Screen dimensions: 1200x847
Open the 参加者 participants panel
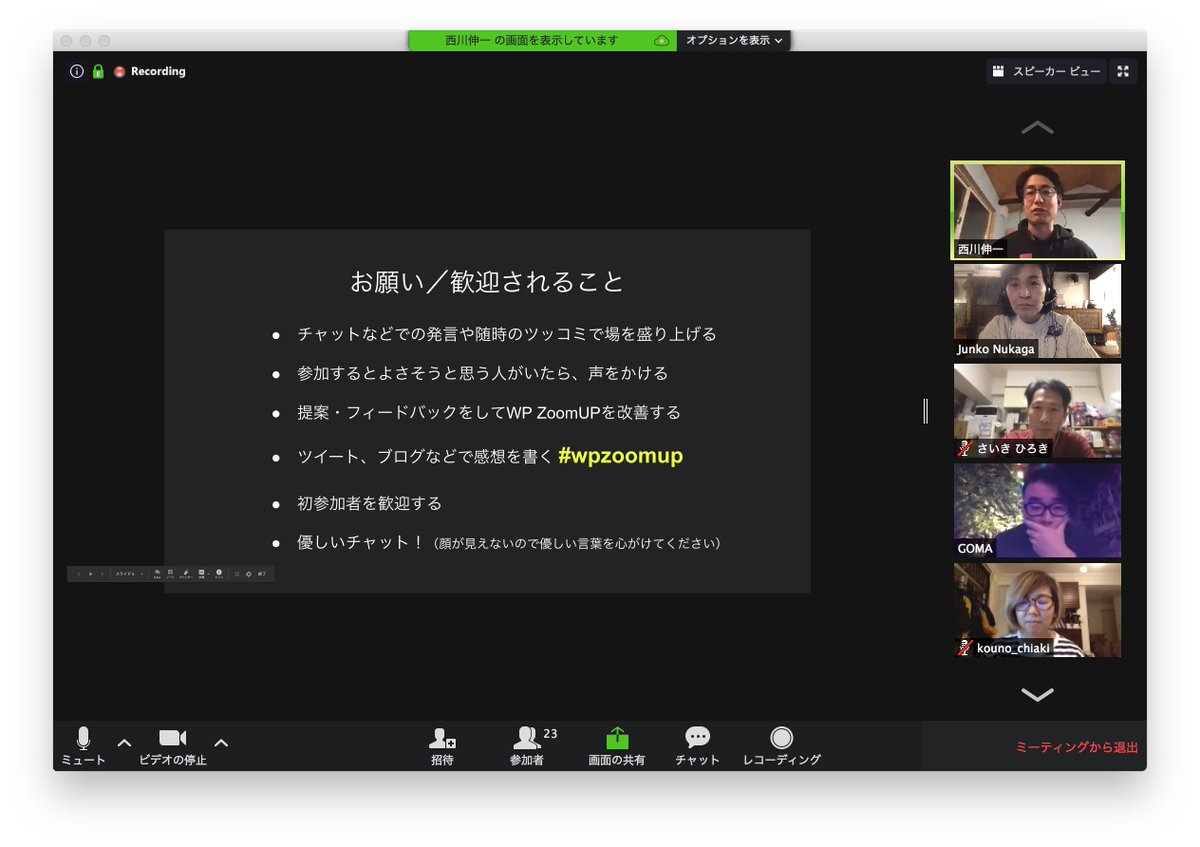pyautogui.click(x=527, y=746)
